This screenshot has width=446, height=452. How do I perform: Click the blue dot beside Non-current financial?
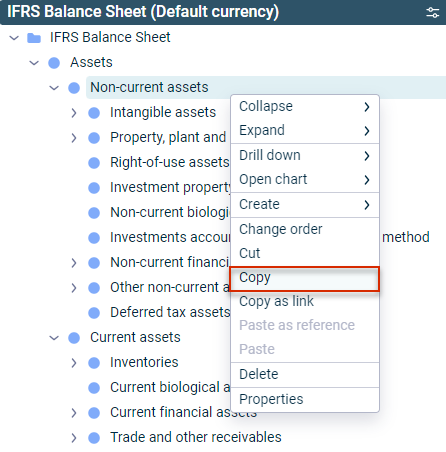click(94, 263)
